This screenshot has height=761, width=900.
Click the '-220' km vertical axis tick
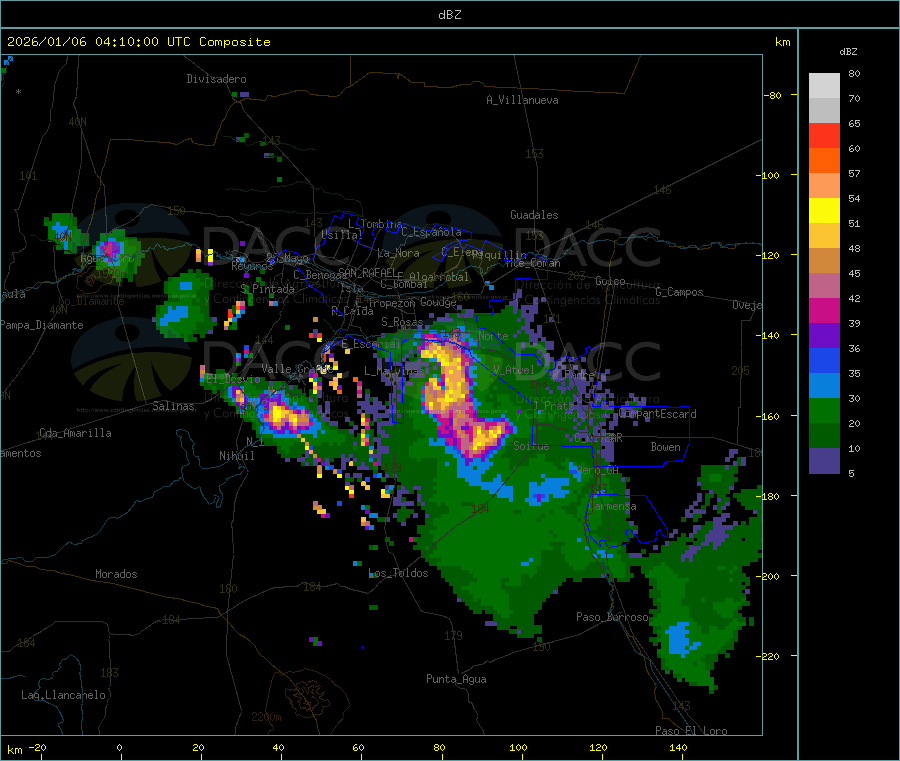click(770, 657)
